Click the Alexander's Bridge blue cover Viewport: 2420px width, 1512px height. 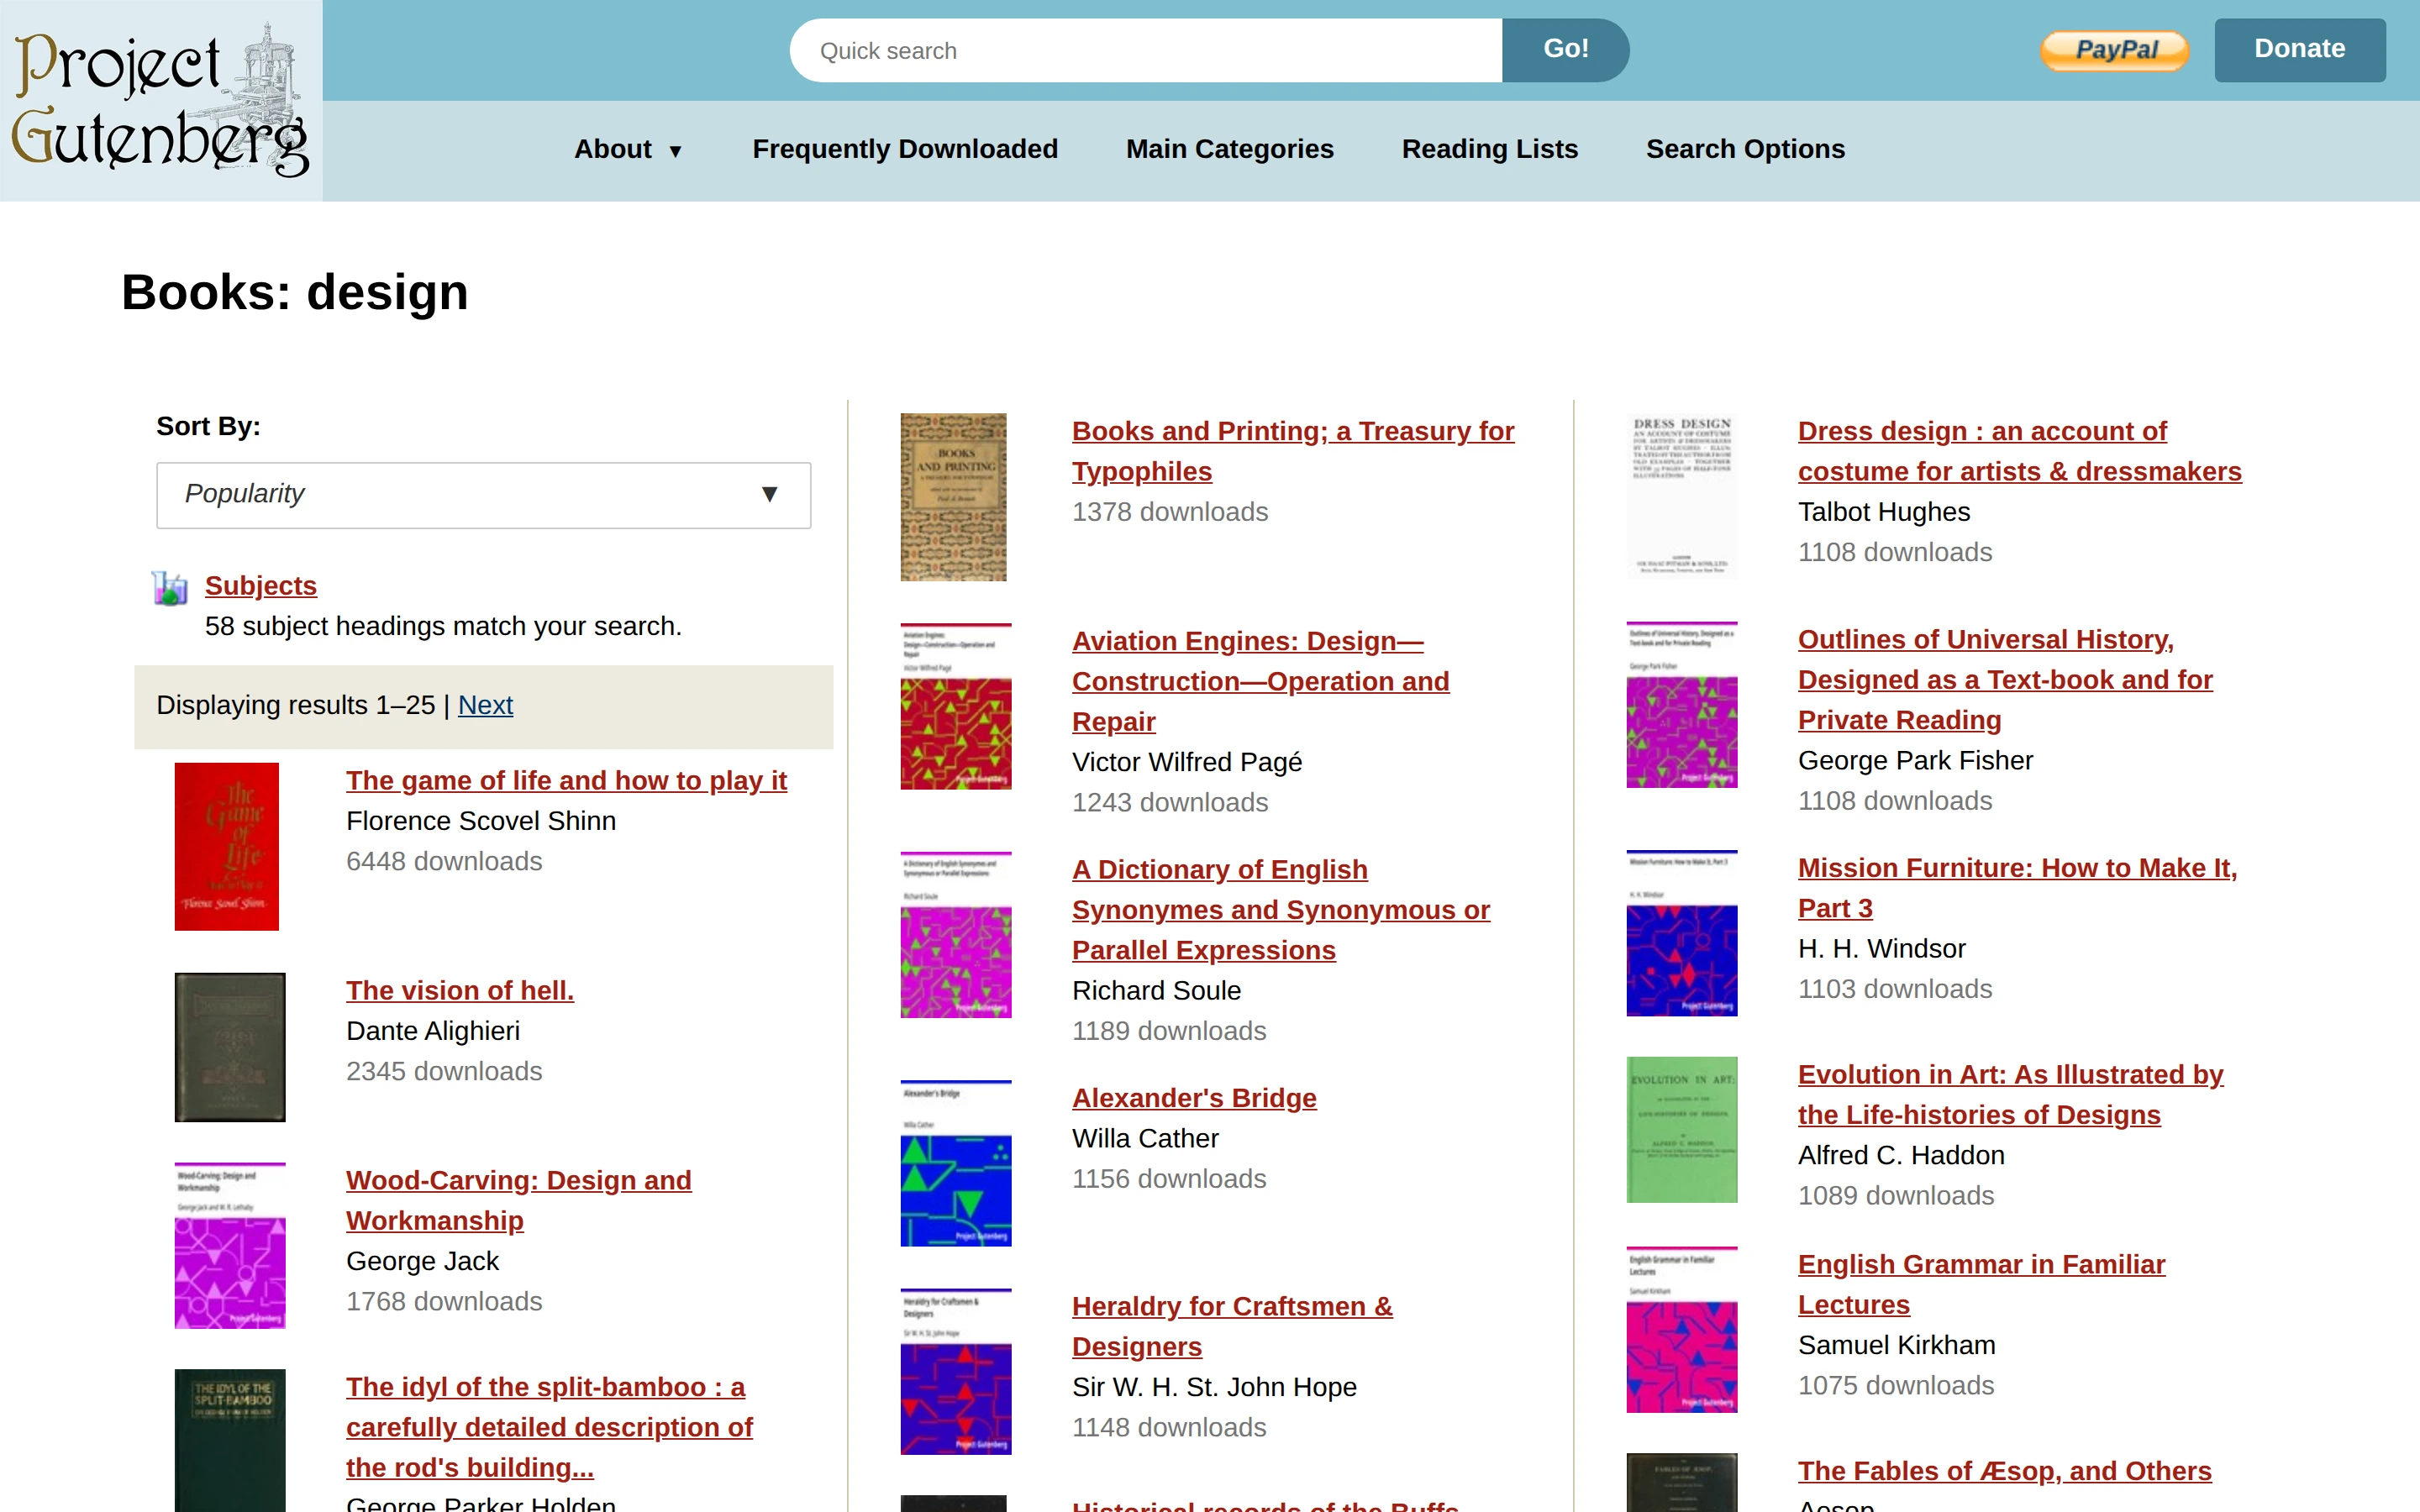tap(956, 1163)
